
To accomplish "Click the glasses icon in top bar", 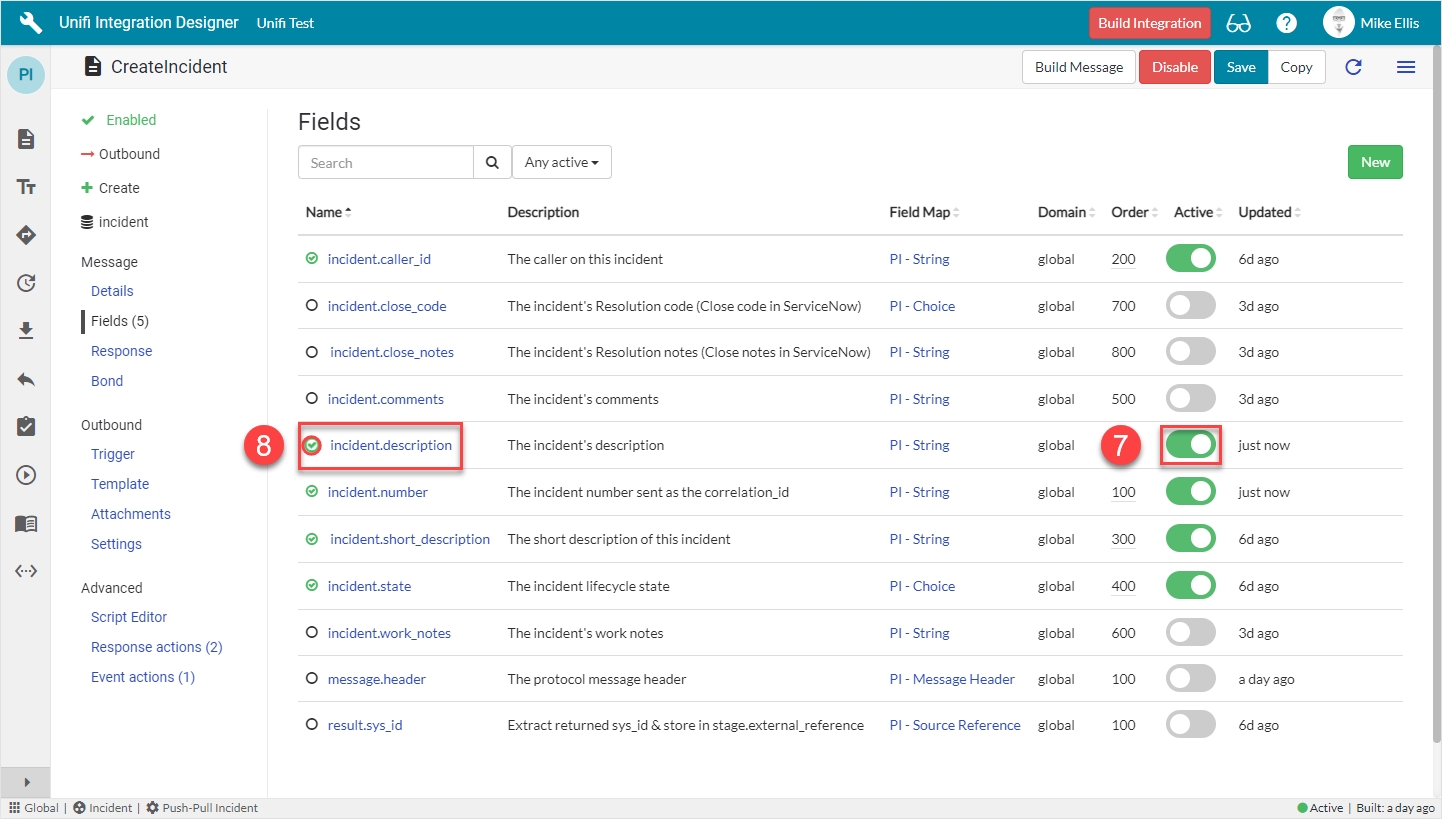I will point(1238,23).
